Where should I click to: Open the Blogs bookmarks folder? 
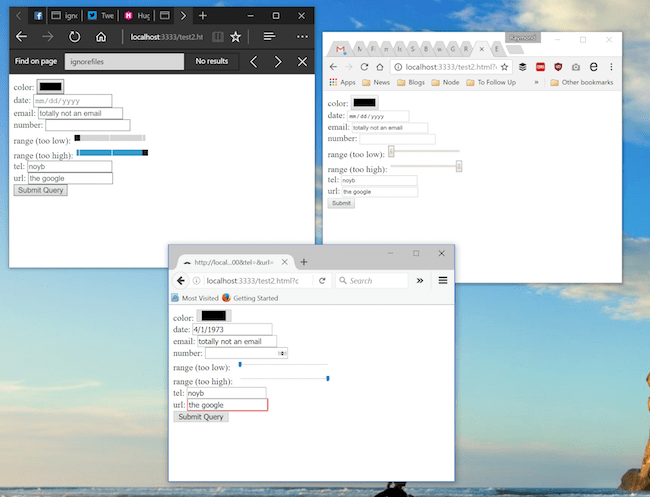tap(411, 82)
